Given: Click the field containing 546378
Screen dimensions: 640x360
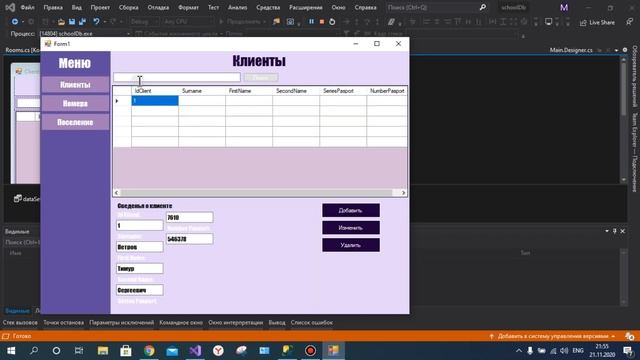Looking at the screenshot, I should click(x=189, y=239).
